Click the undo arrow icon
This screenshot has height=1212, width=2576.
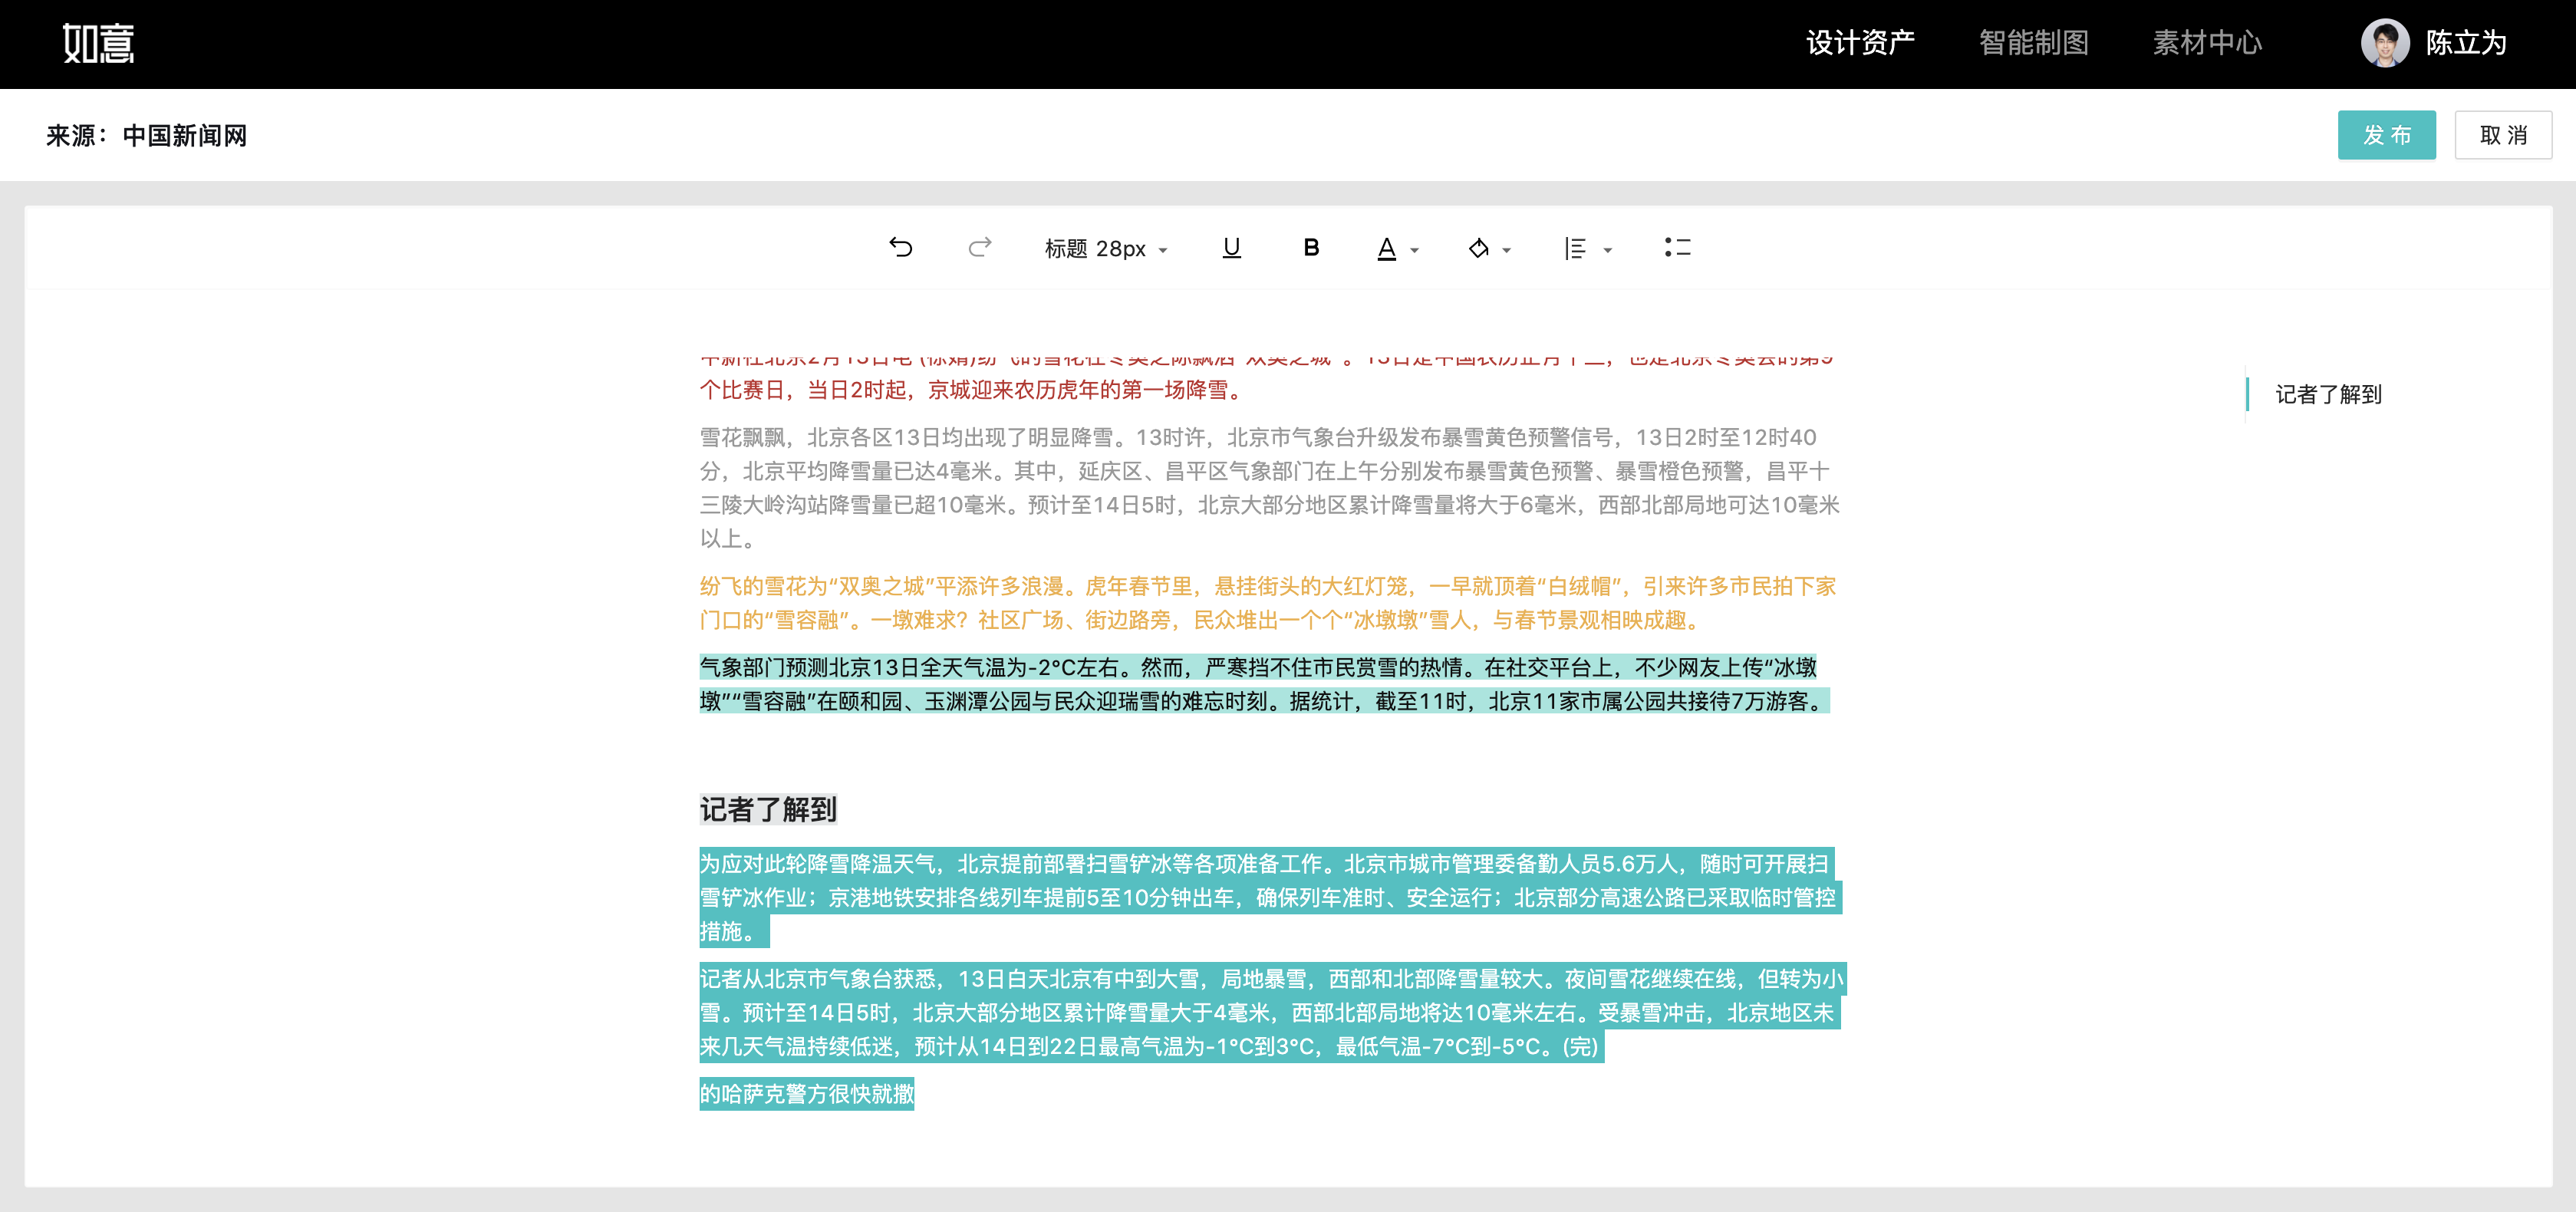(900, 247)
